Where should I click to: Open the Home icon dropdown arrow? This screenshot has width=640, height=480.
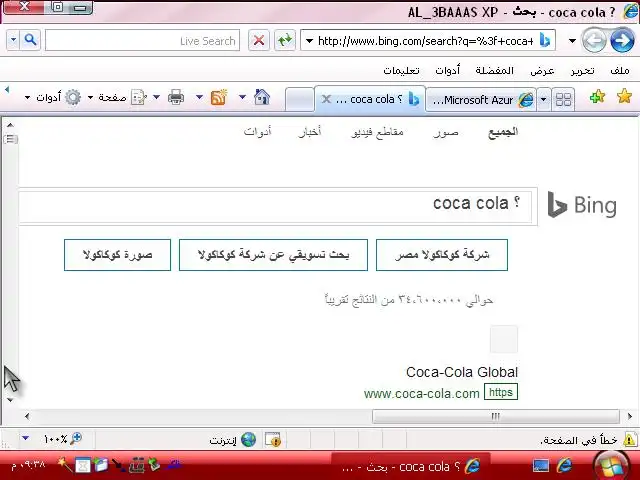tap(242, 97)
